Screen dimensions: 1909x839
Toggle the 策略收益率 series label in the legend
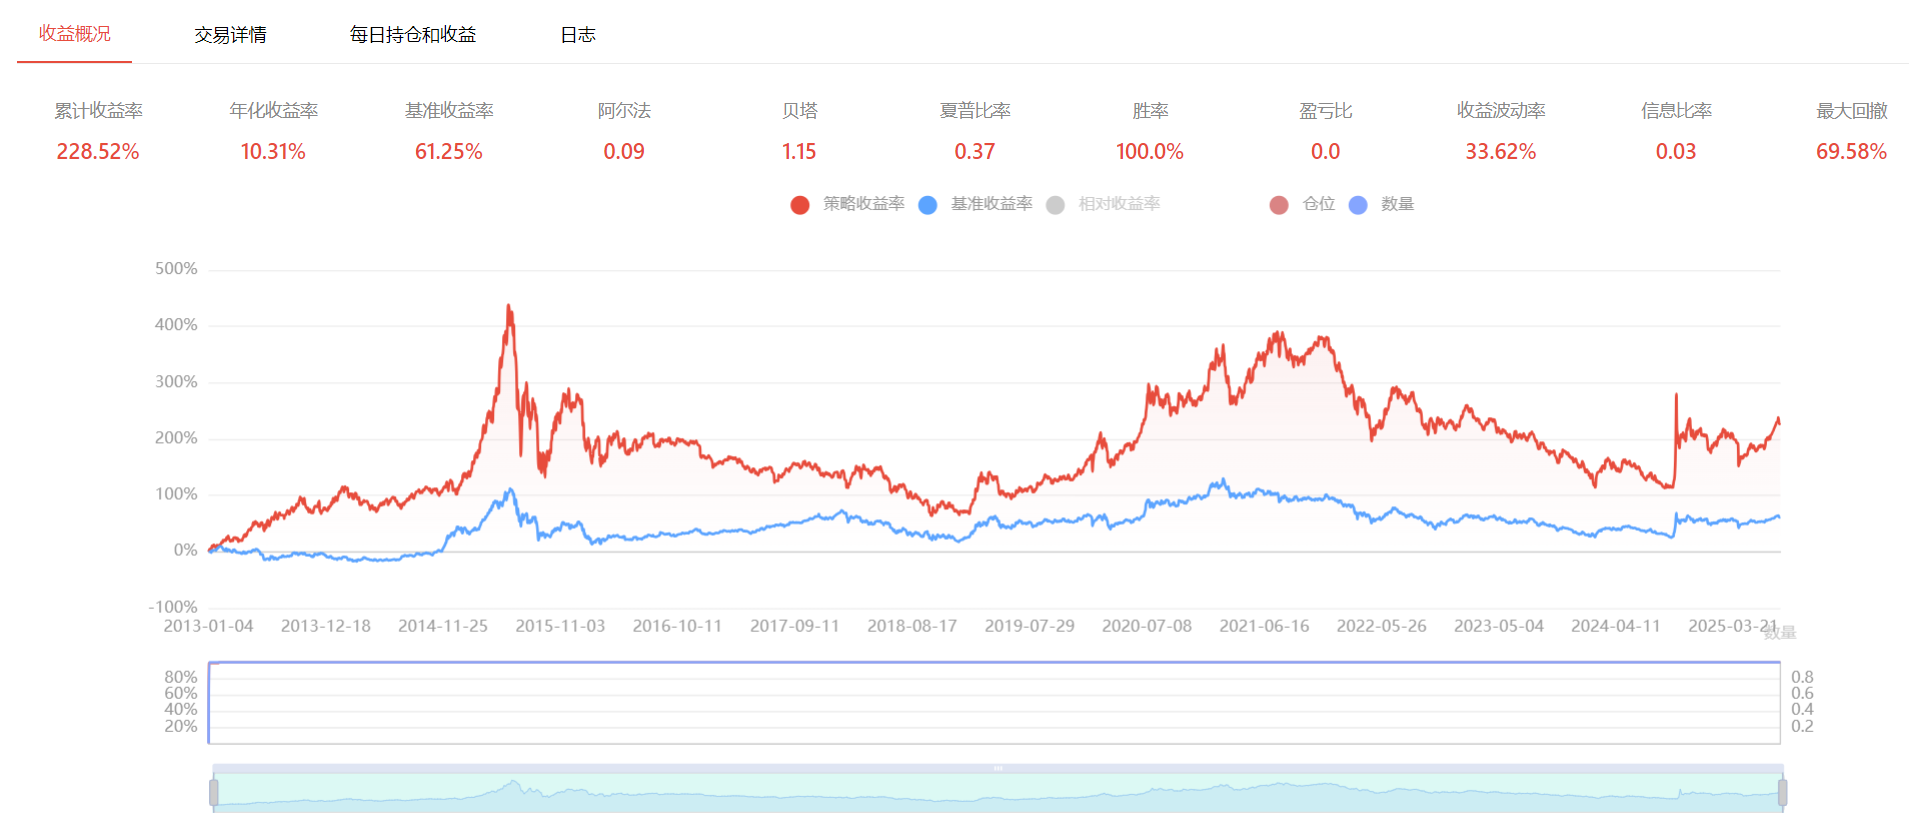click(863, 204)
